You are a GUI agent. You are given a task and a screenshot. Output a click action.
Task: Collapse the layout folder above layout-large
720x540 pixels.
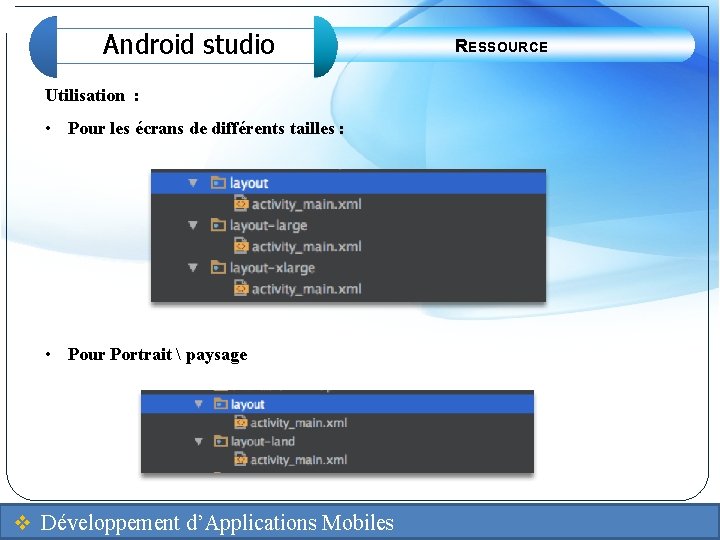click(x=193, y=183)
